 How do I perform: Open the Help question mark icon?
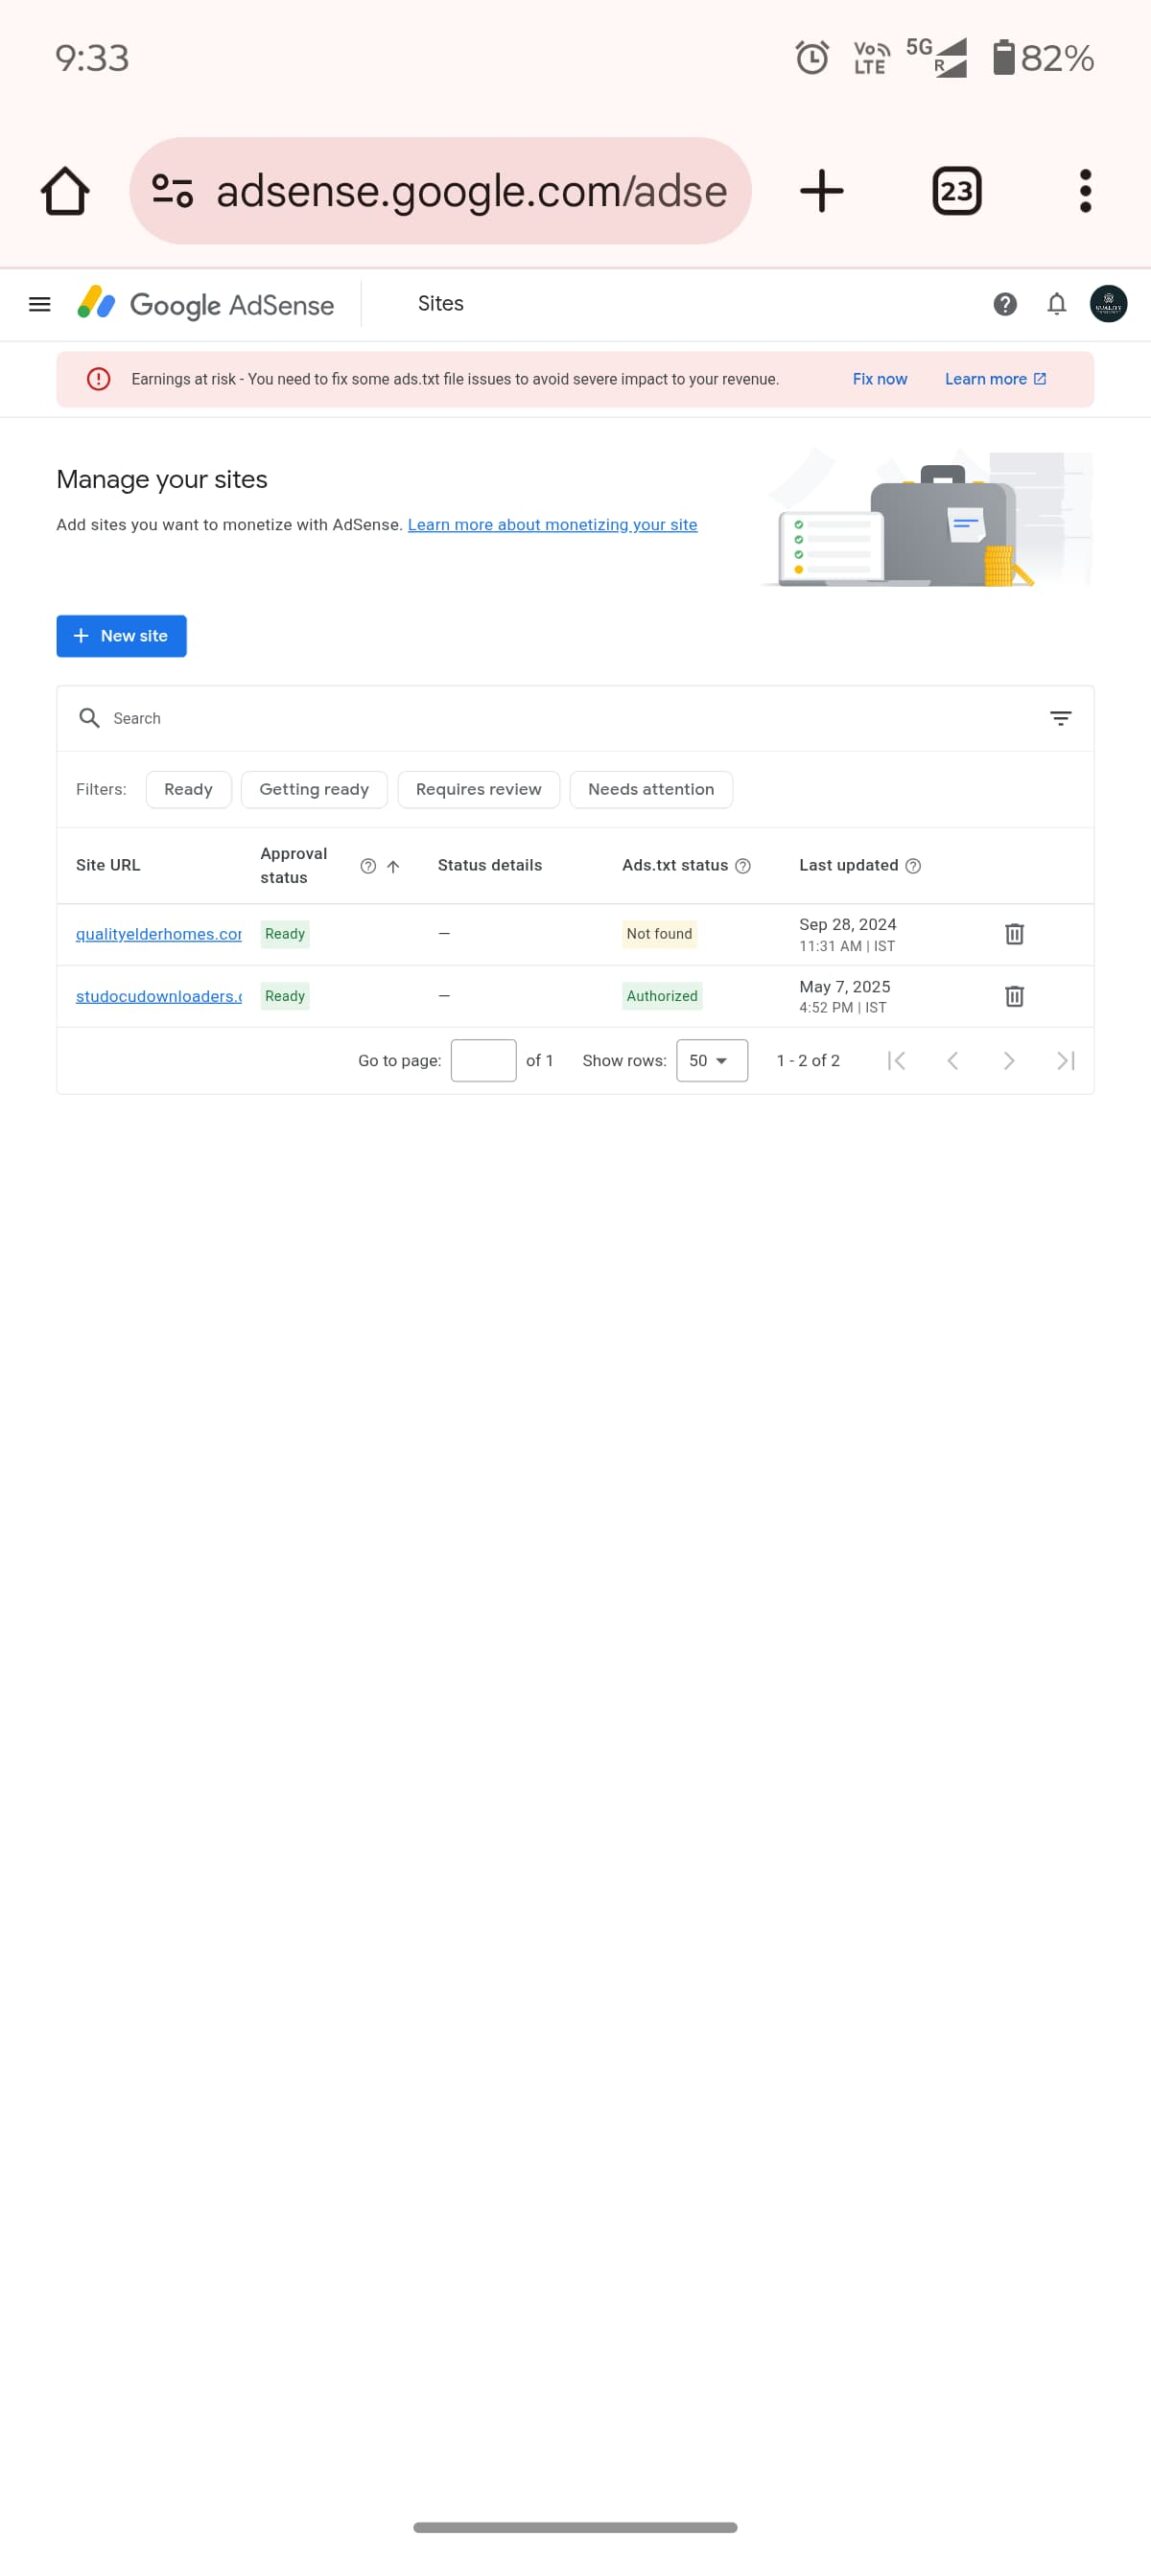coord(1005,304)
